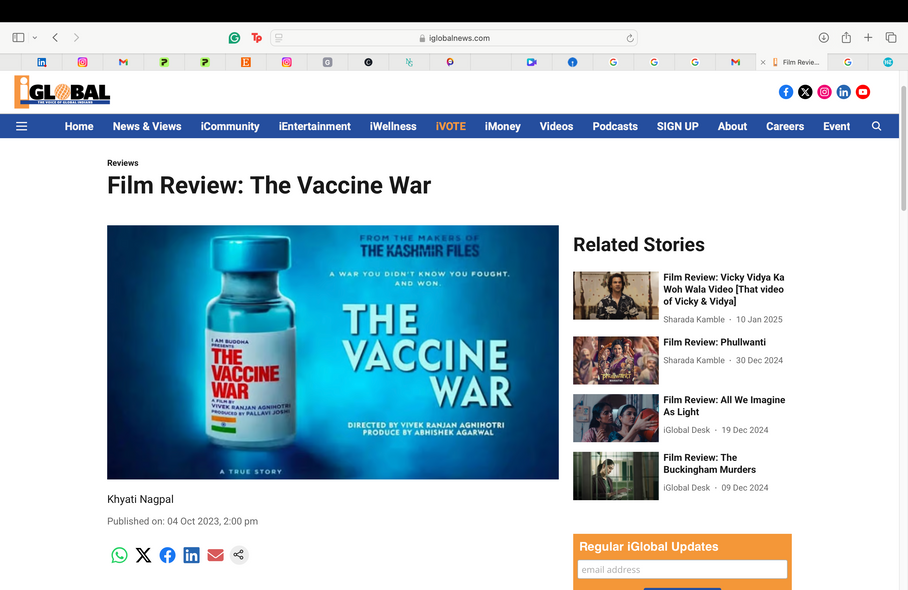Click the page vertical scrollbar
The image size is (908, 590).
click(x=903, y=150)
